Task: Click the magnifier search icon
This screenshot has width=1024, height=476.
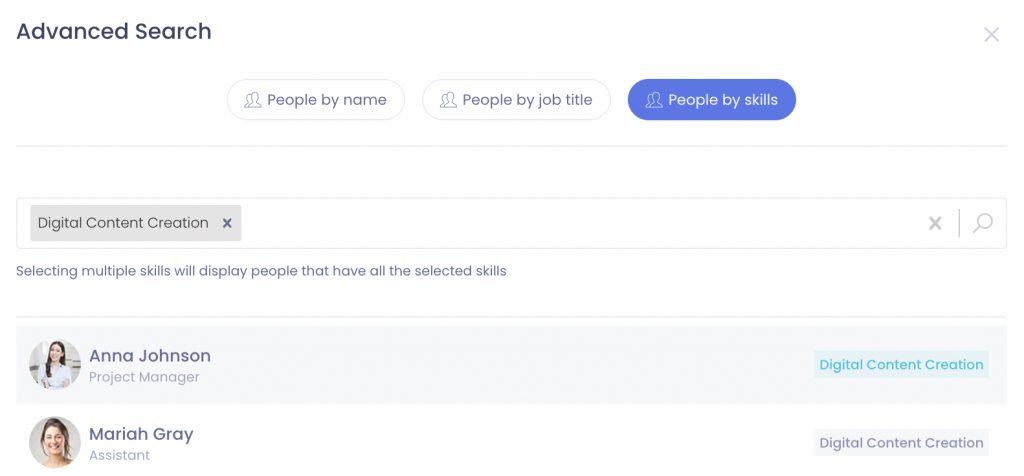Action: 983,223
